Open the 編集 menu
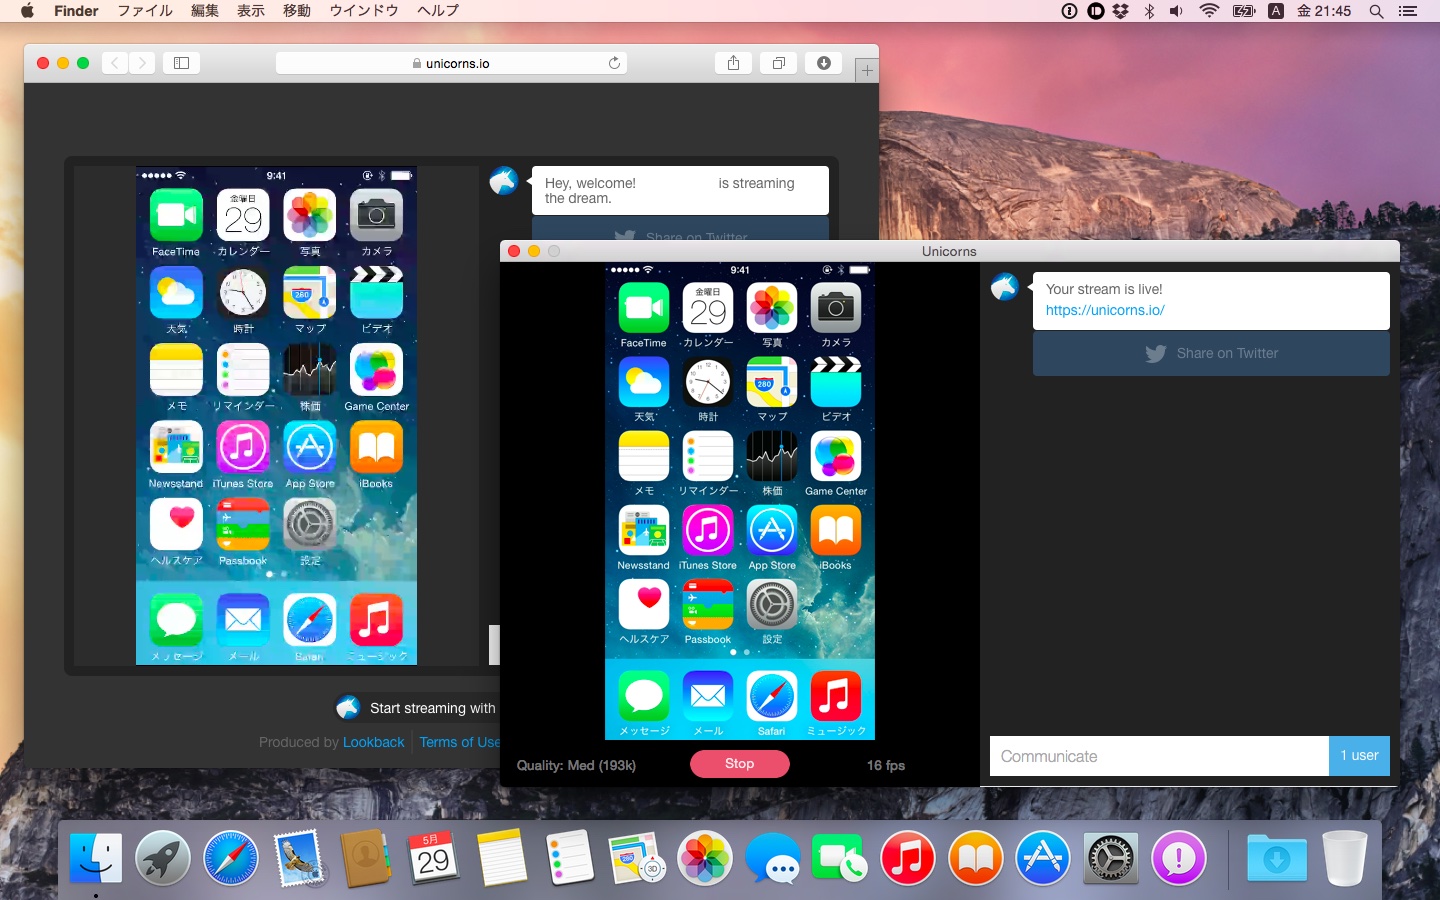Image resolution: width=1440 pixels, height=900 pixels. coord(205,11)
